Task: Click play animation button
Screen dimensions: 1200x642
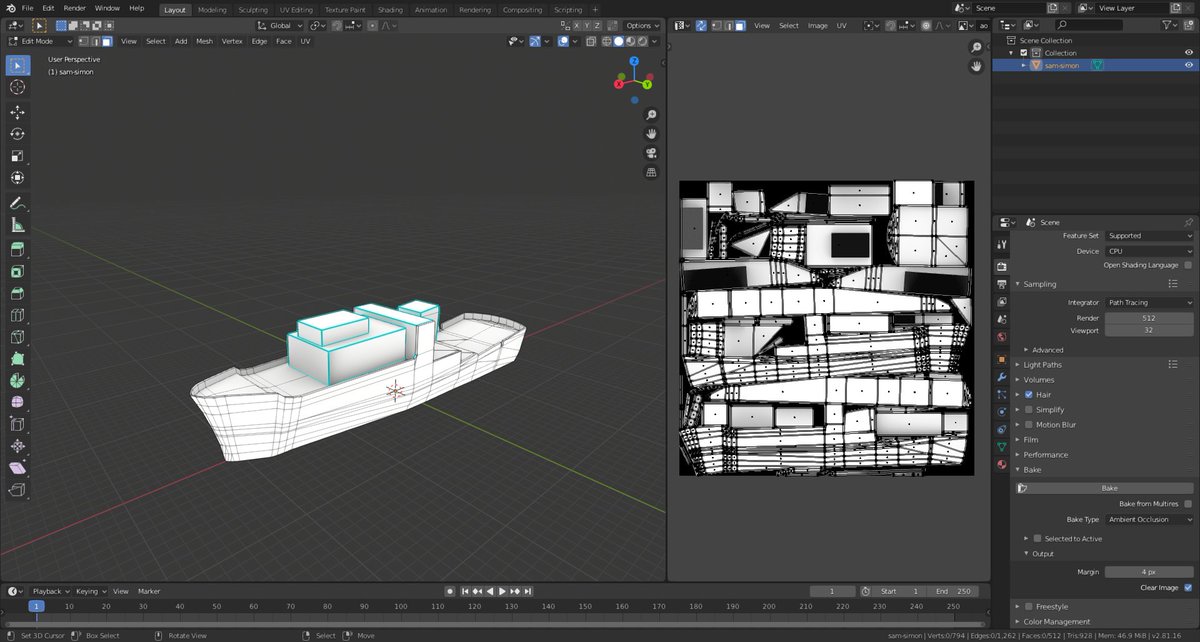Action: tap(502, 591)
